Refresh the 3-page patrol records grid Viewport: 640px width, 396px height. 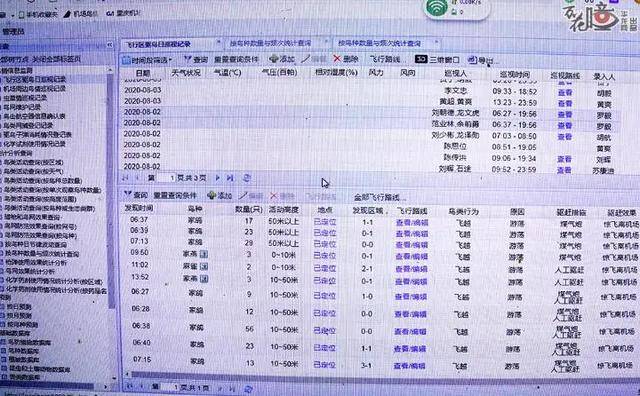pos(247,178)
